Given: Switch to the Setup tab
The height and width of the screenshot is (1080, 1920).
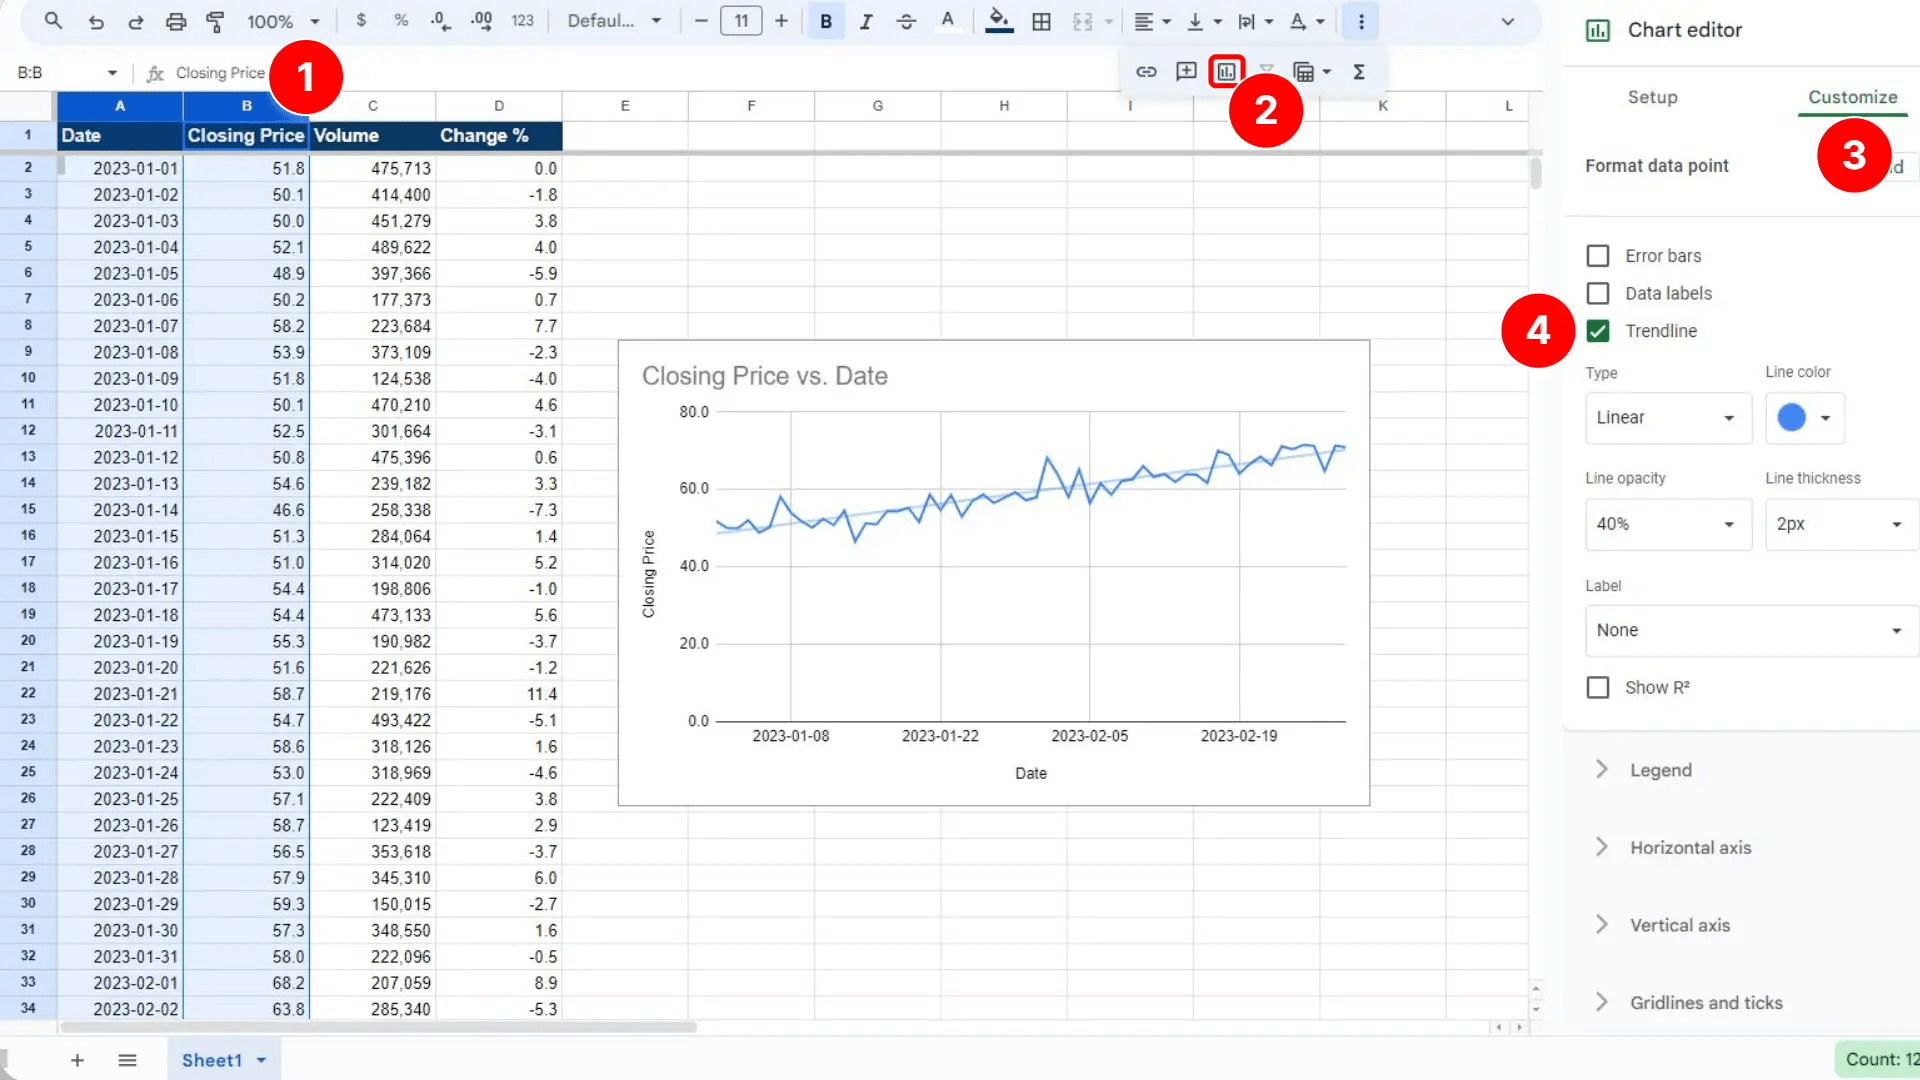Looking at the screenshot, I should pos(1652,97).
